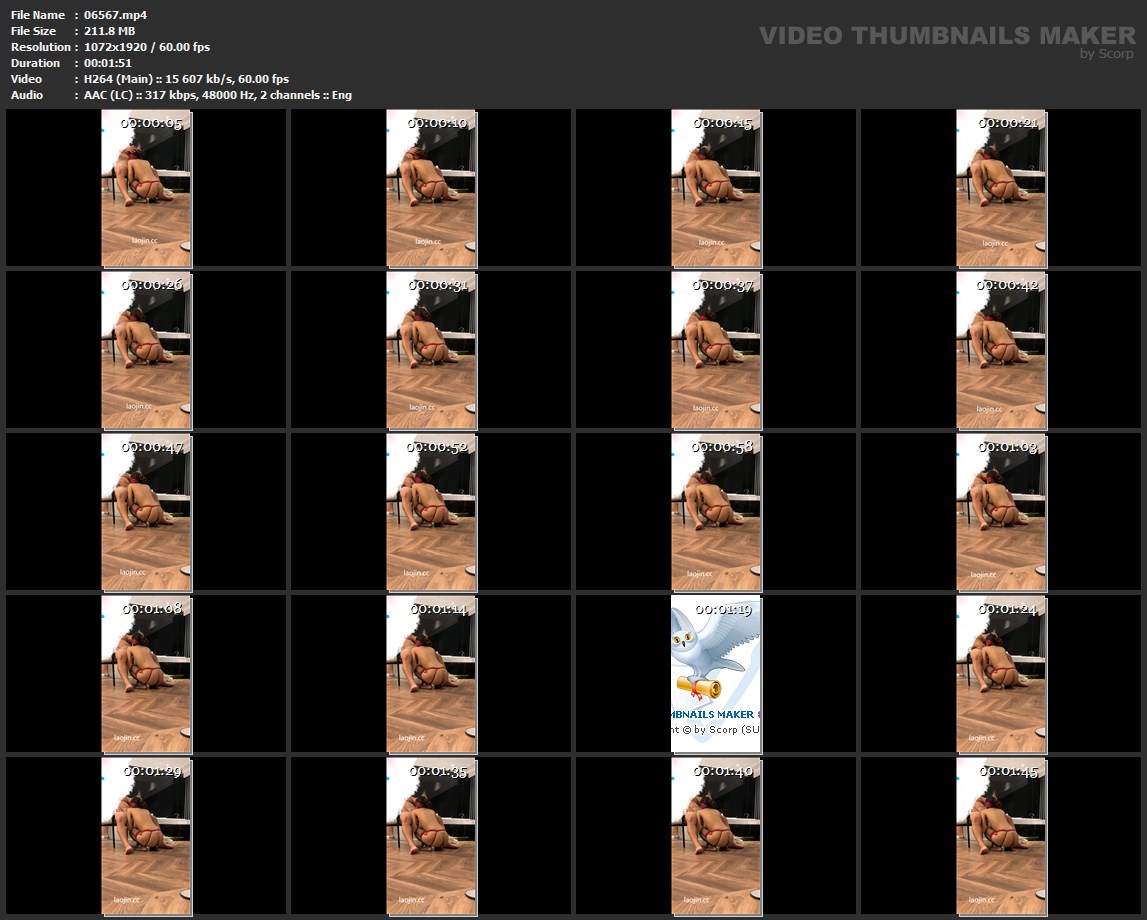Select the thumbnail marked 00:00:10
1147x920 pixels.
[x=431, y=188]
